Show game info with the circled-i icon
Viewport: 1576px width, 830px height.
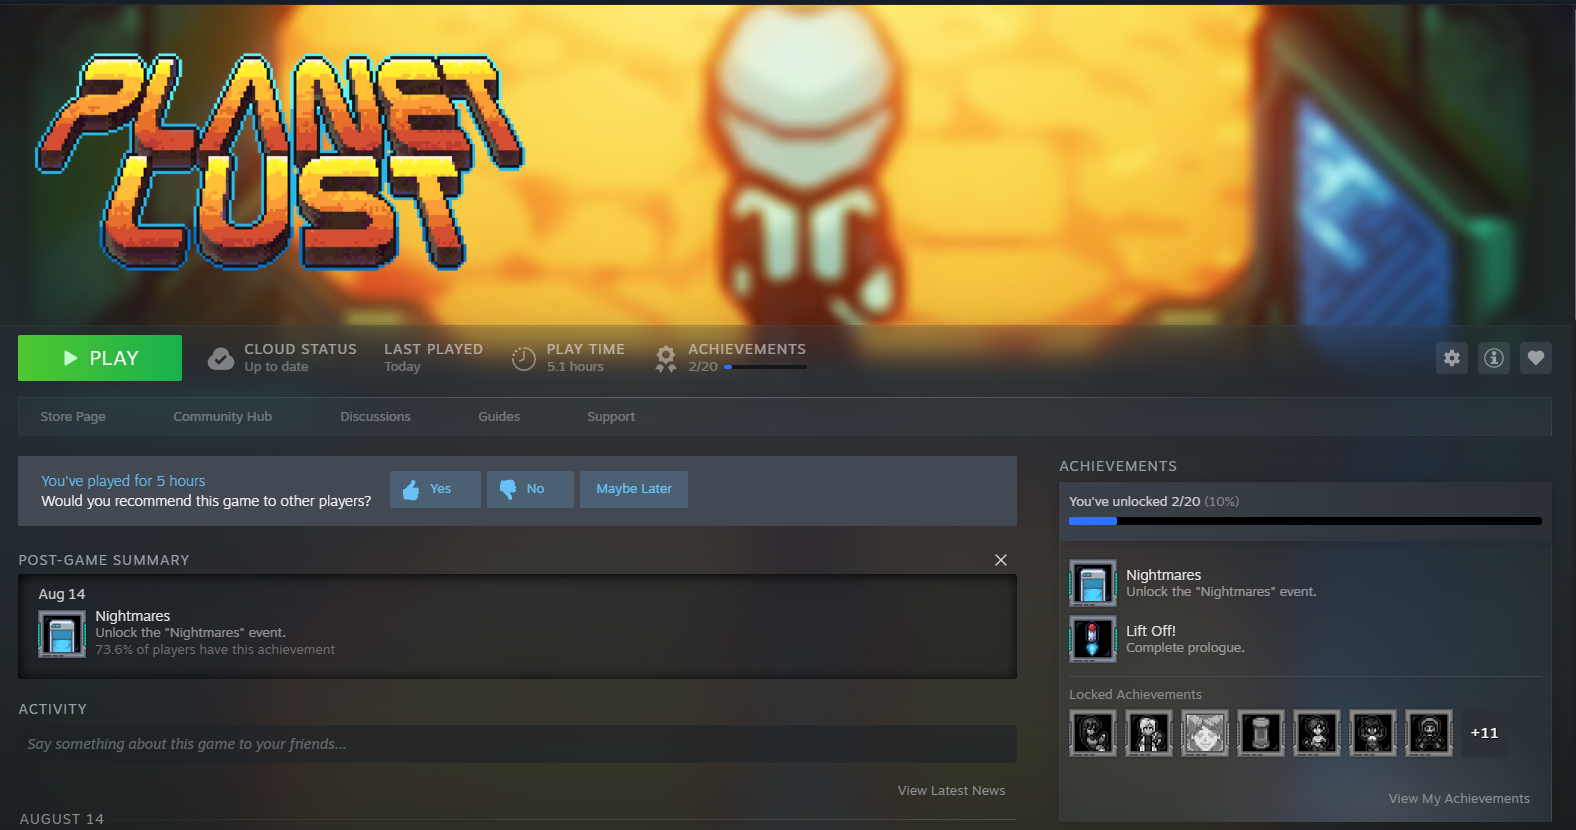click(x=1494, y=358)
